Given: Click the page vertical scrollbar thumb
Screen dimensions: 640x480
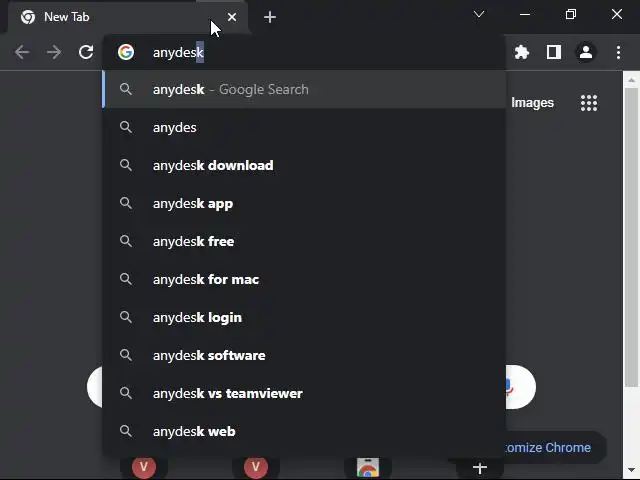Looking at the screenshot, I should pos(631,237).
